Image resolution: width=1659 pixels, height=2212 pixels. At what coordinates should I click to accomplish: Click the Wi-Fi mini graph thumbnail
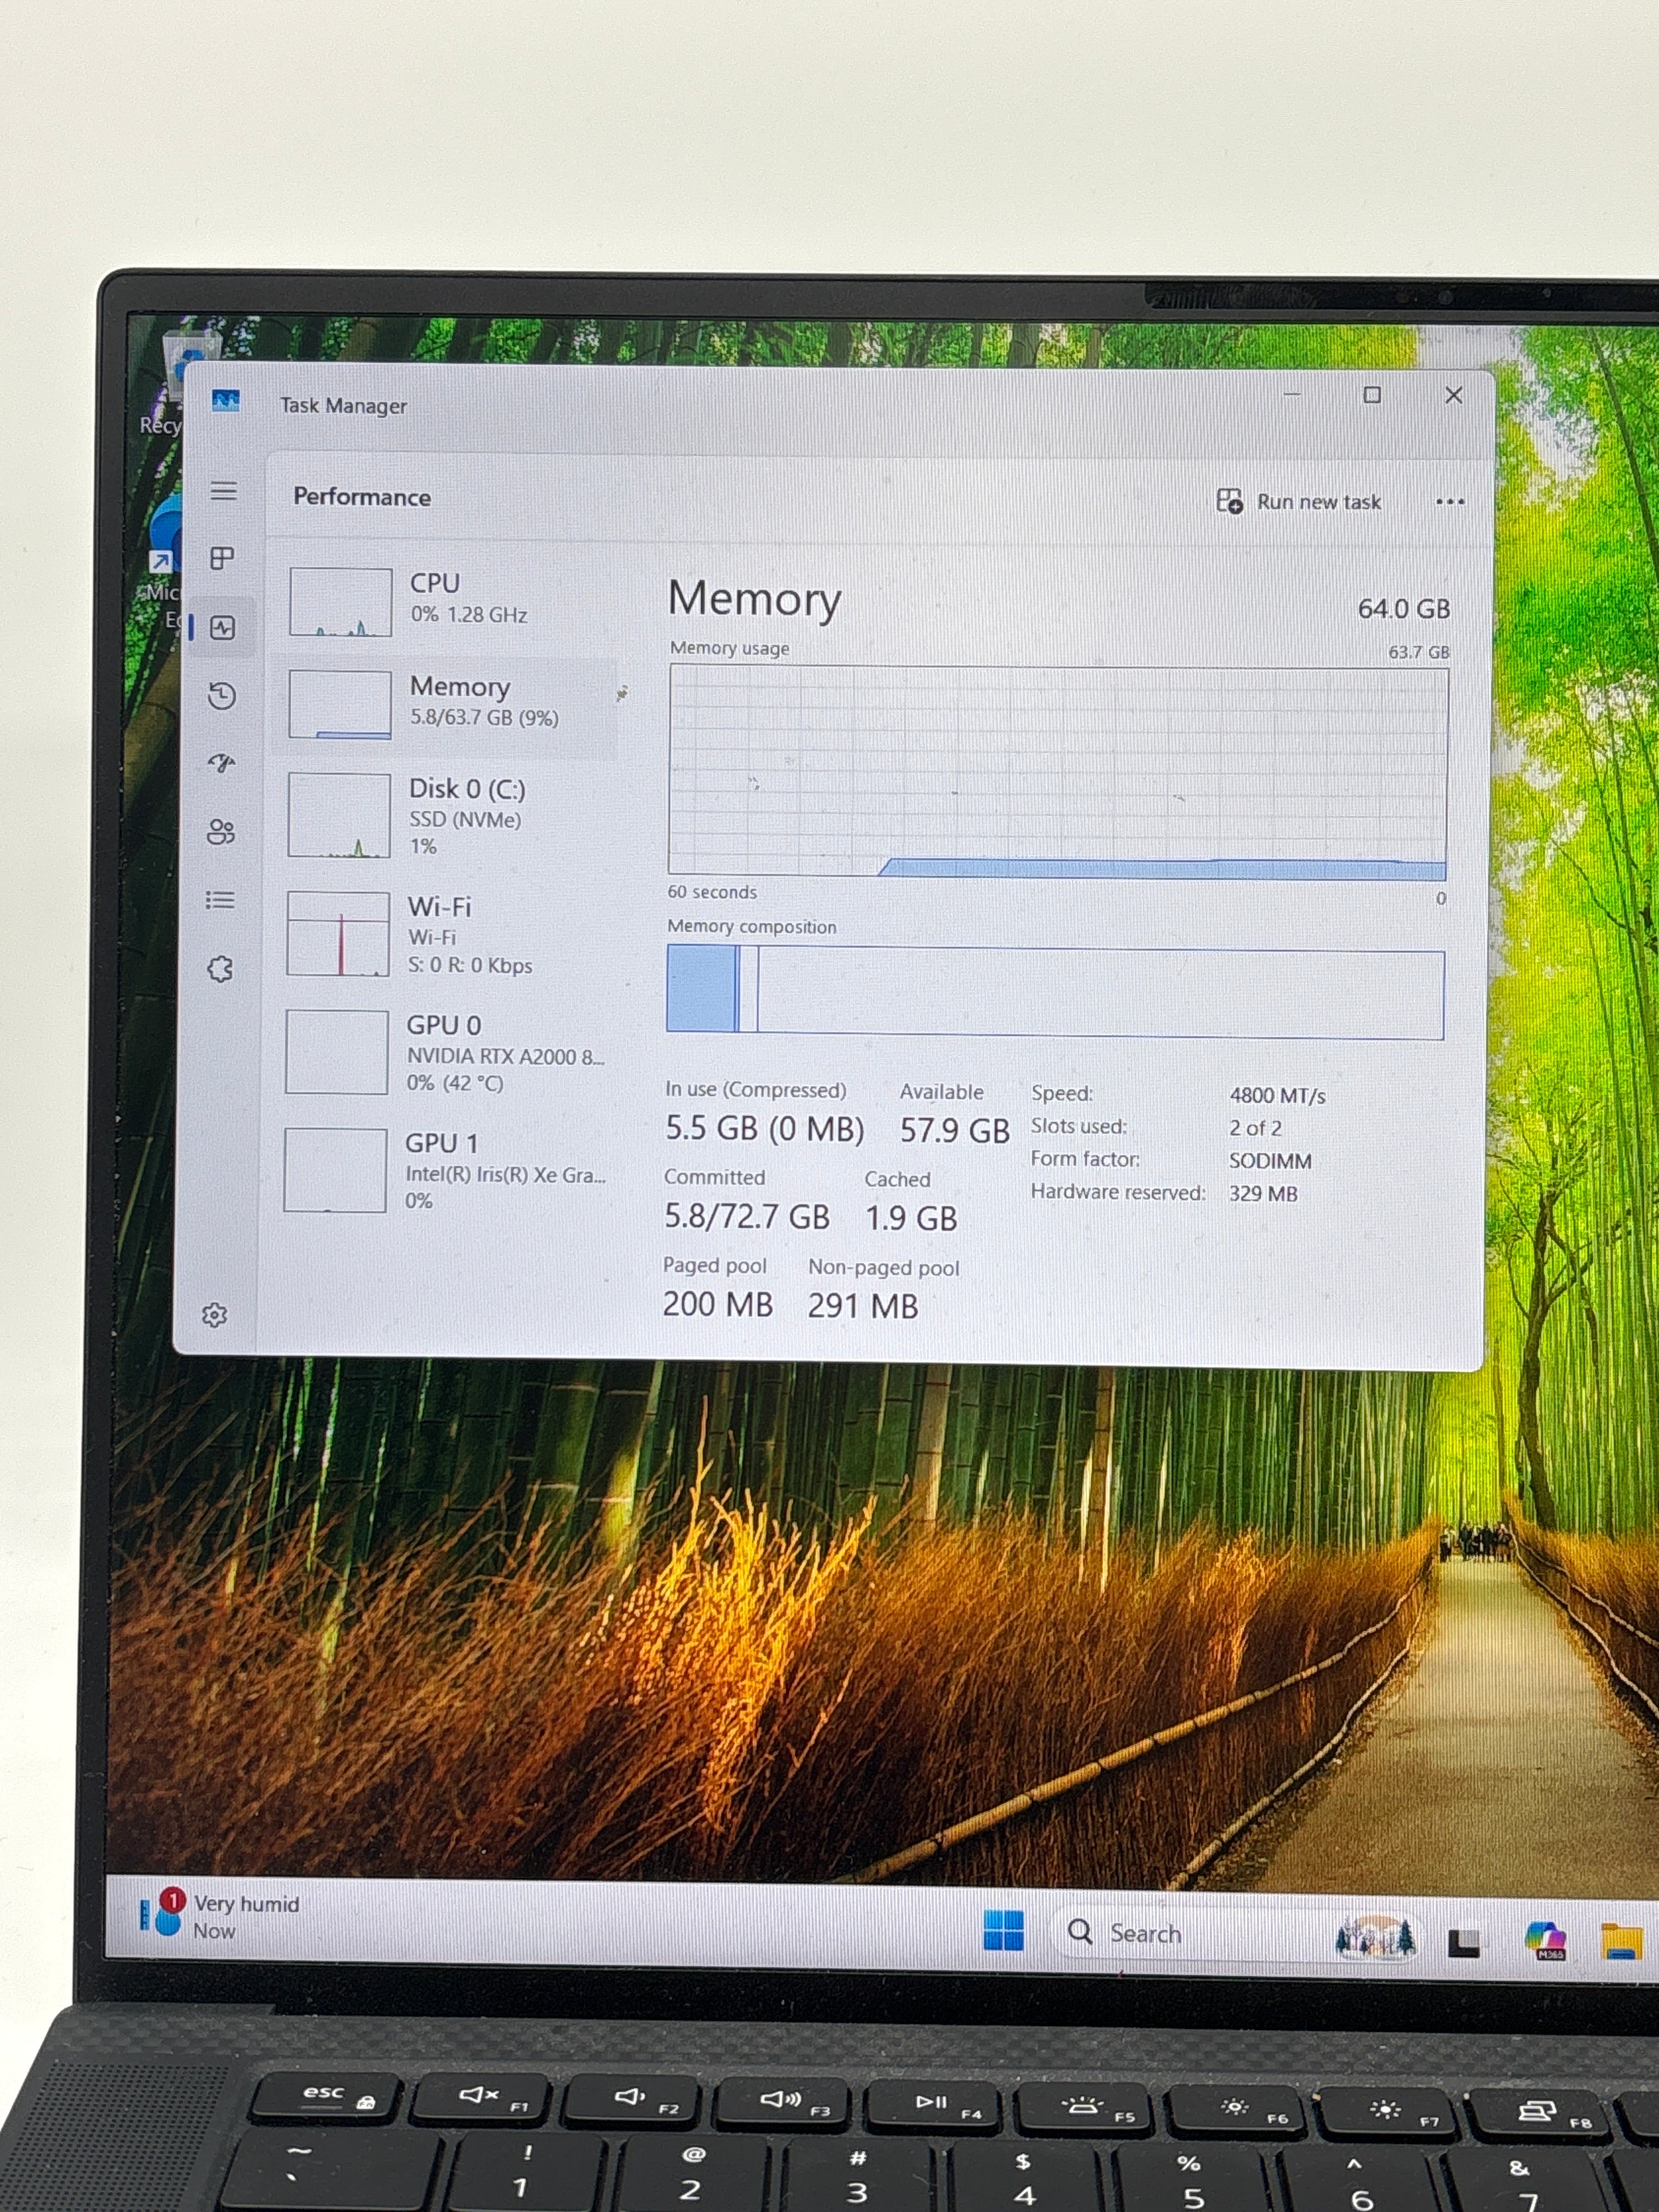(x=338, y=934)
